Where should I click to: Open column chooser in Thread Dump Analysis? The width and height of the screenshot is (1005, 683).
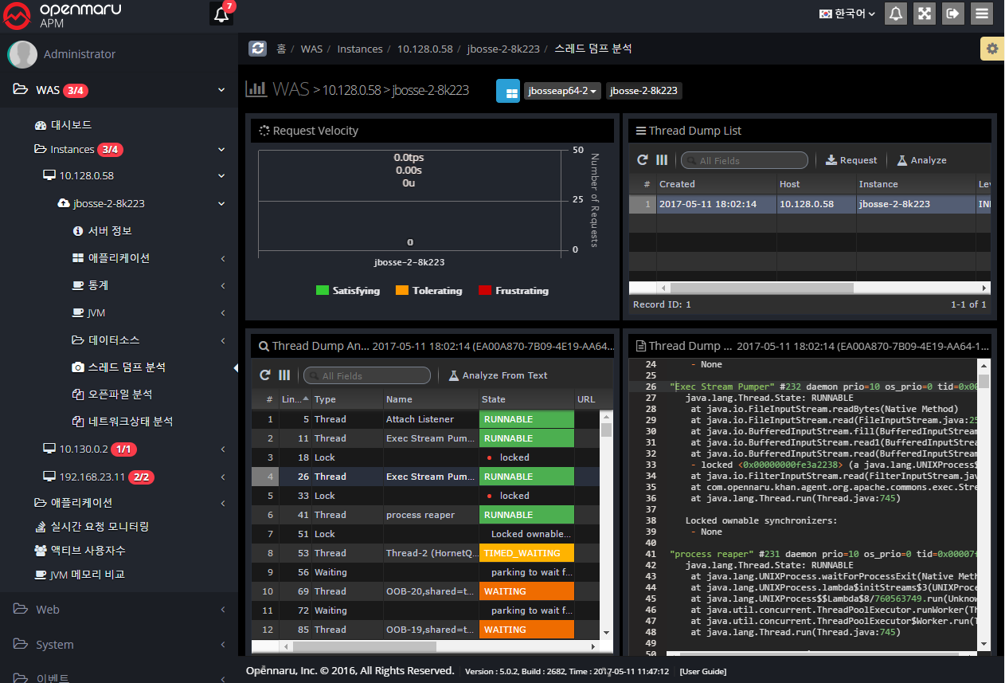pyautogui.click(x=284, y=375)
